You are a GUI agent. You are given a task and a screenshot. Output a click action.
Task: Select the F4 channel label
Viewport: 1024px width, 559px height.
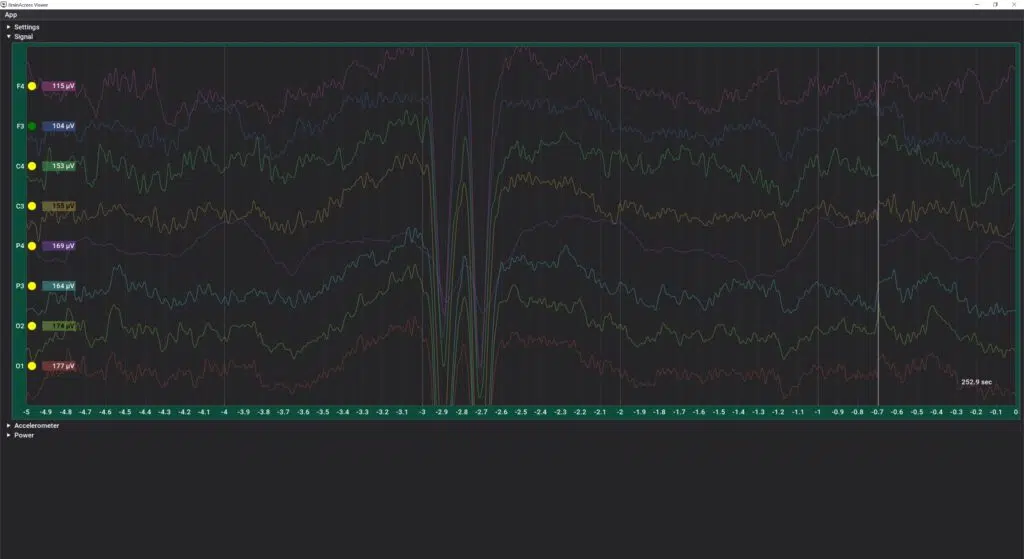(x=20, y=86)
